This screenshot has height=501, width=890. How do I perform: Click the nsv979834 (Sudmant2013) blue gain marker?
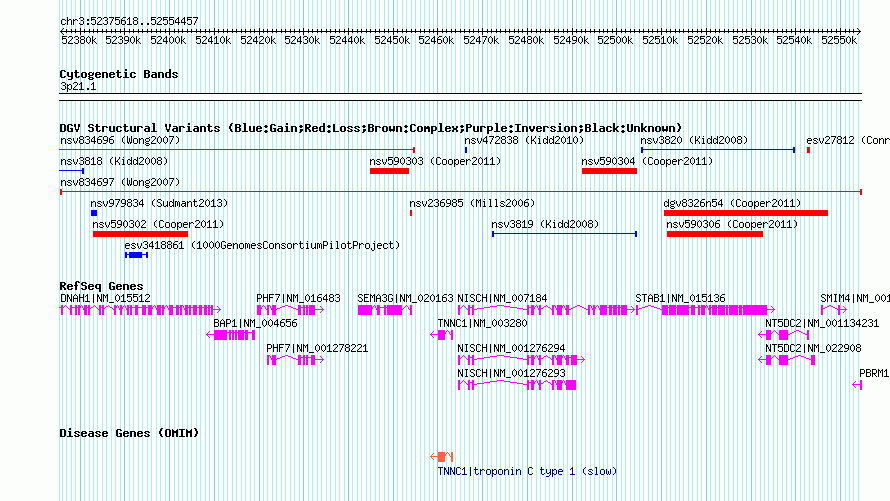[94, 213]
